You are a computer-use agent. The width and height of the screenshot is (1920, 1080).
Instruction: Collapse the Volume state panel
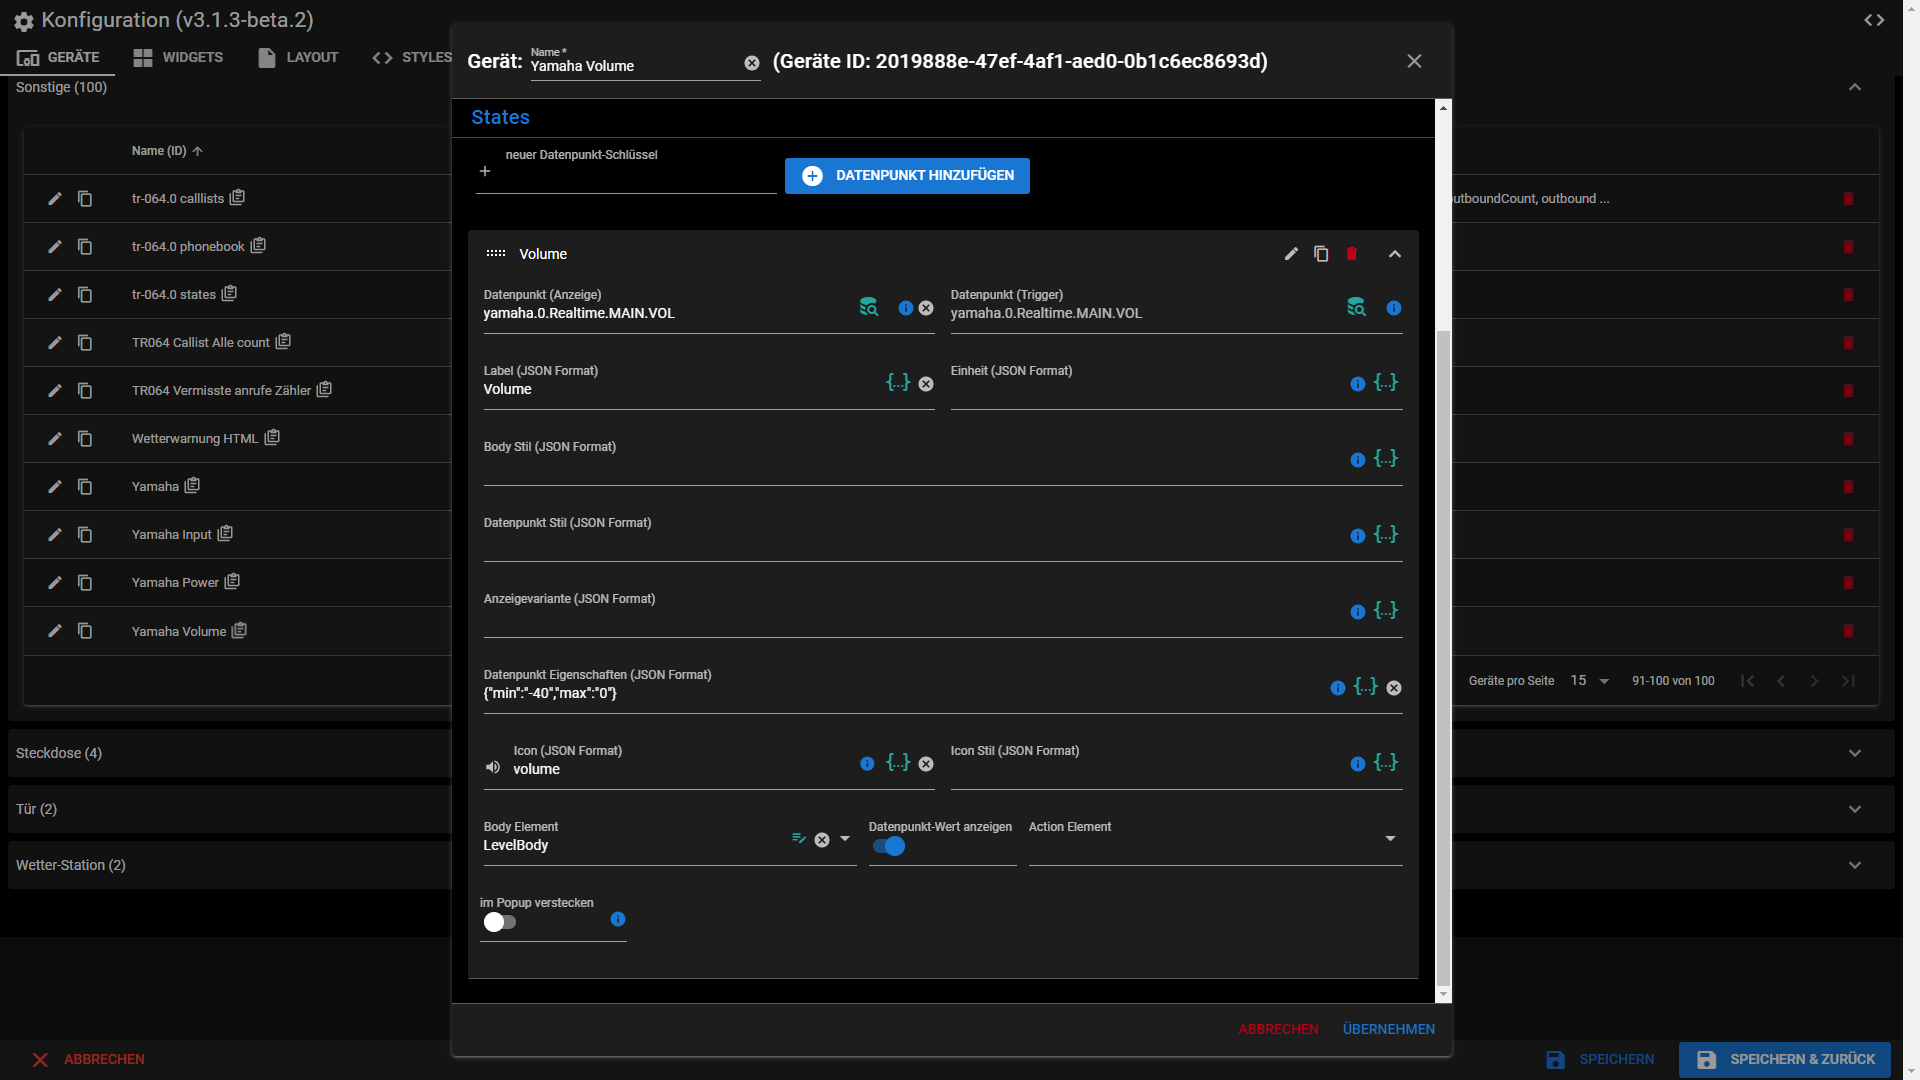click(x=1395, y=254)
